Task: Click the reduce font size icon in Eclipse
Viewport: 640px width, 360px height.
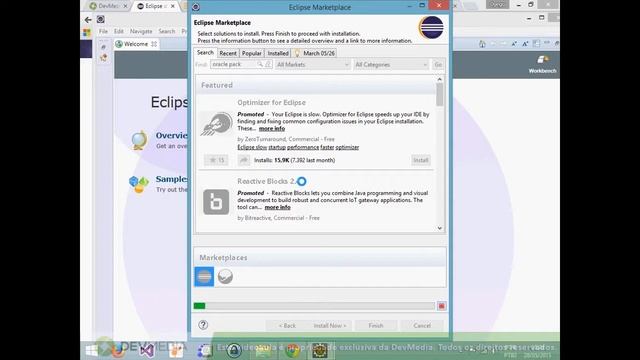Action: (x=514, y=44)
